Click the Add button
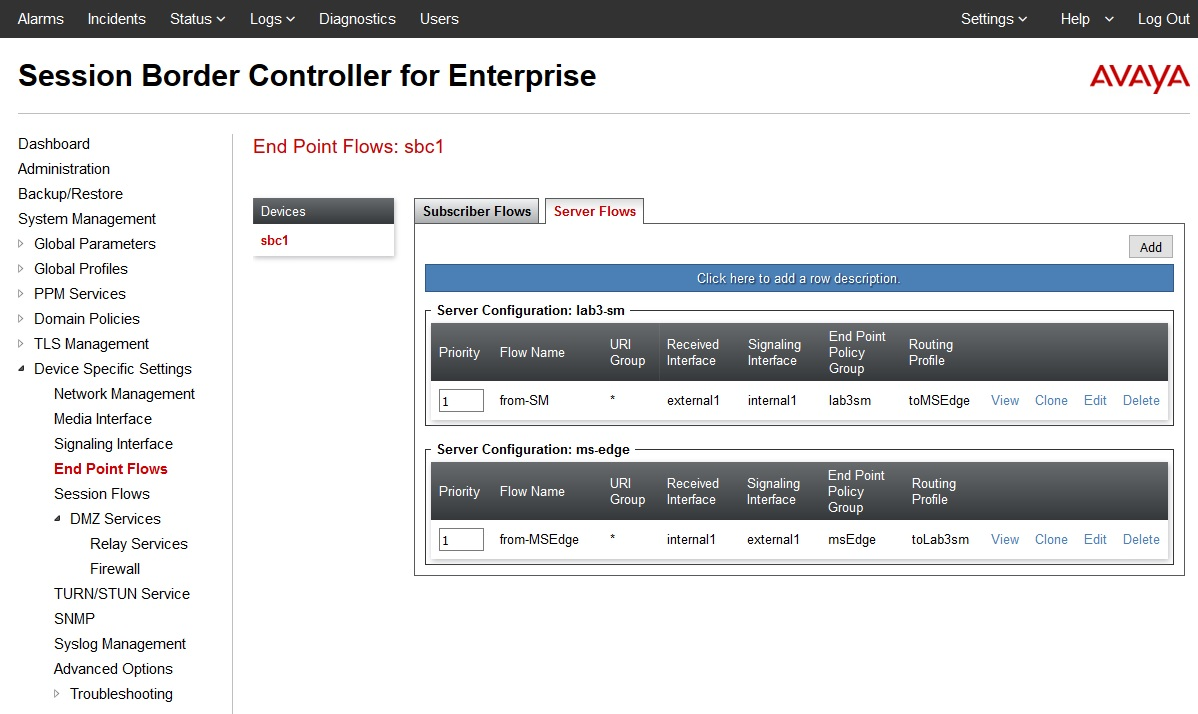Viewport: 1198px width, 714px height. click(1151, 247)
